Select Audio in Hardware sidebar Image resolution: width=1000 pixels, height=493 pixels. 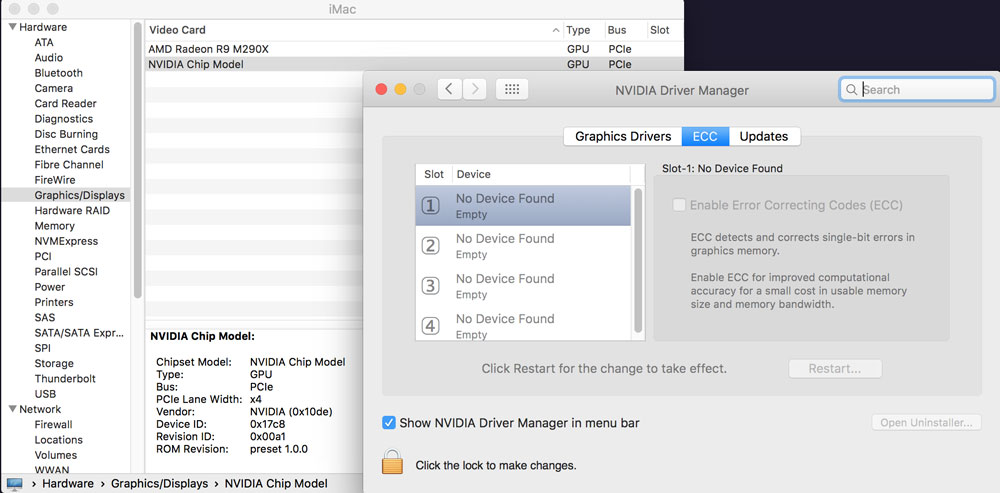[x=48, y=57]
